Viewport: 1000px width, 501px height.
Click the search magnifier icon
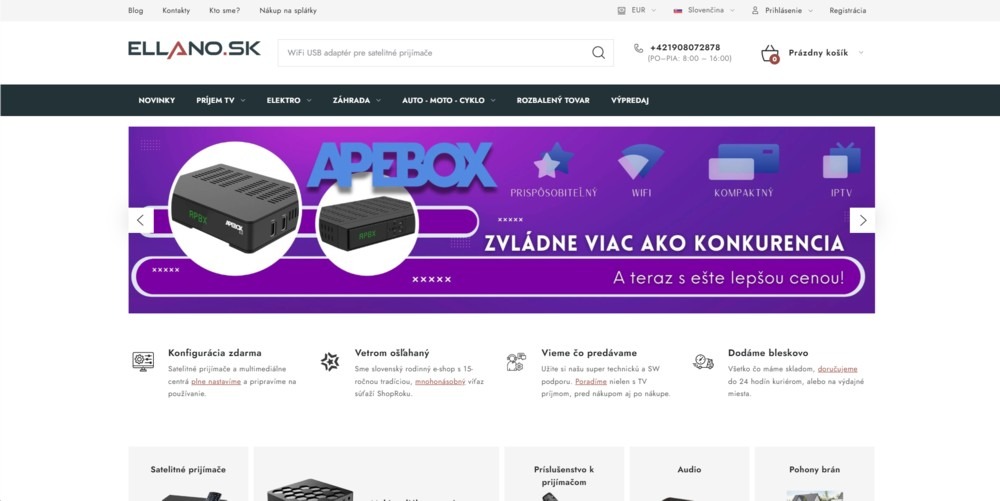click(598, 53)
